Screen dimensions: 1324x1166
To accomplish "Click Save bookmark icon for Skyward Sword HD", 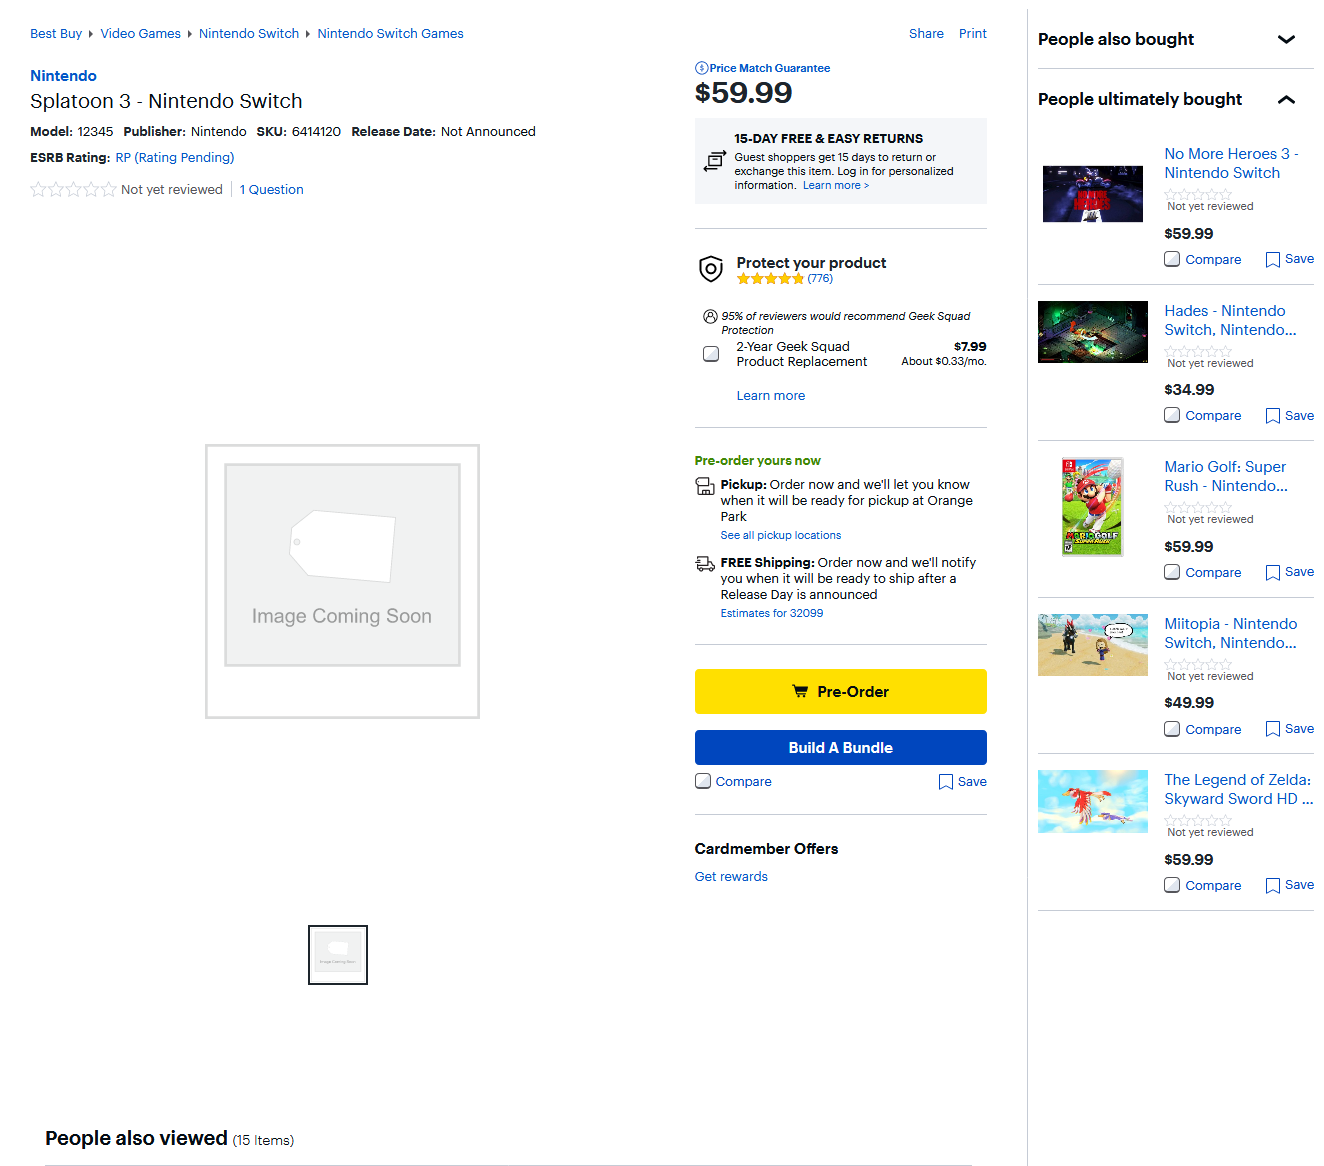I will tap(1272, 886).
